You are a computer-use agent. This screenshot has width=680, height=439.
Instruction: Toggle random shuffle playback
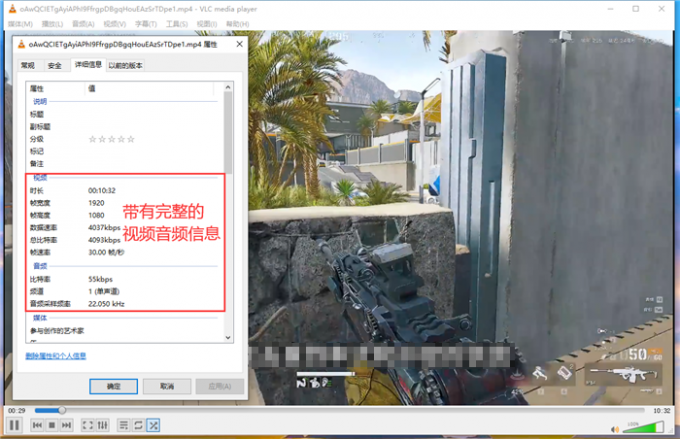(x=153, y=425)
